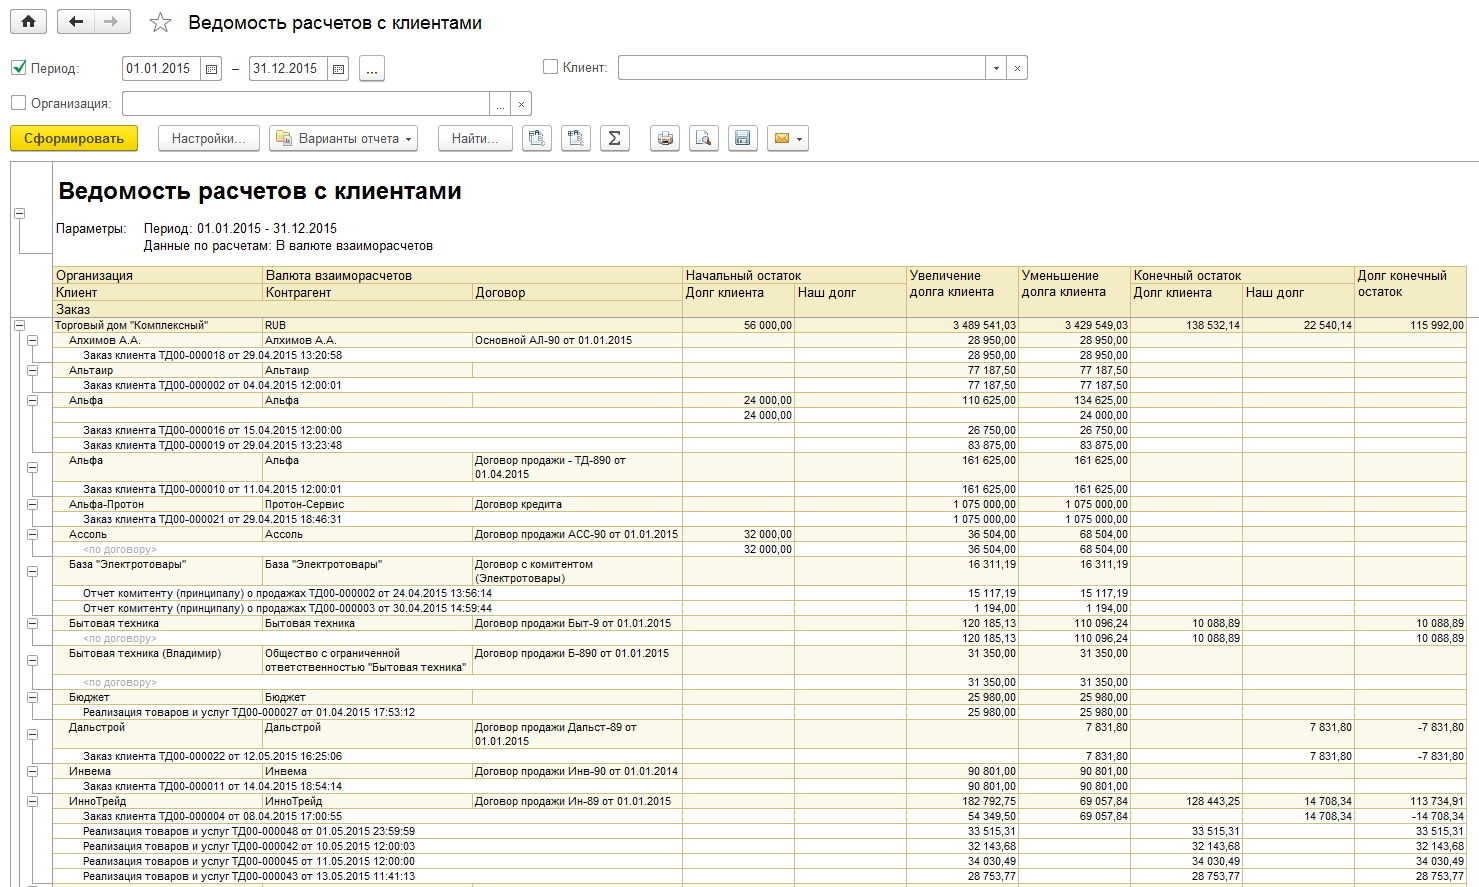Screen dimensions: 1479x887
Task: Collapse the Бюджет client group
Action: (33, 697)
